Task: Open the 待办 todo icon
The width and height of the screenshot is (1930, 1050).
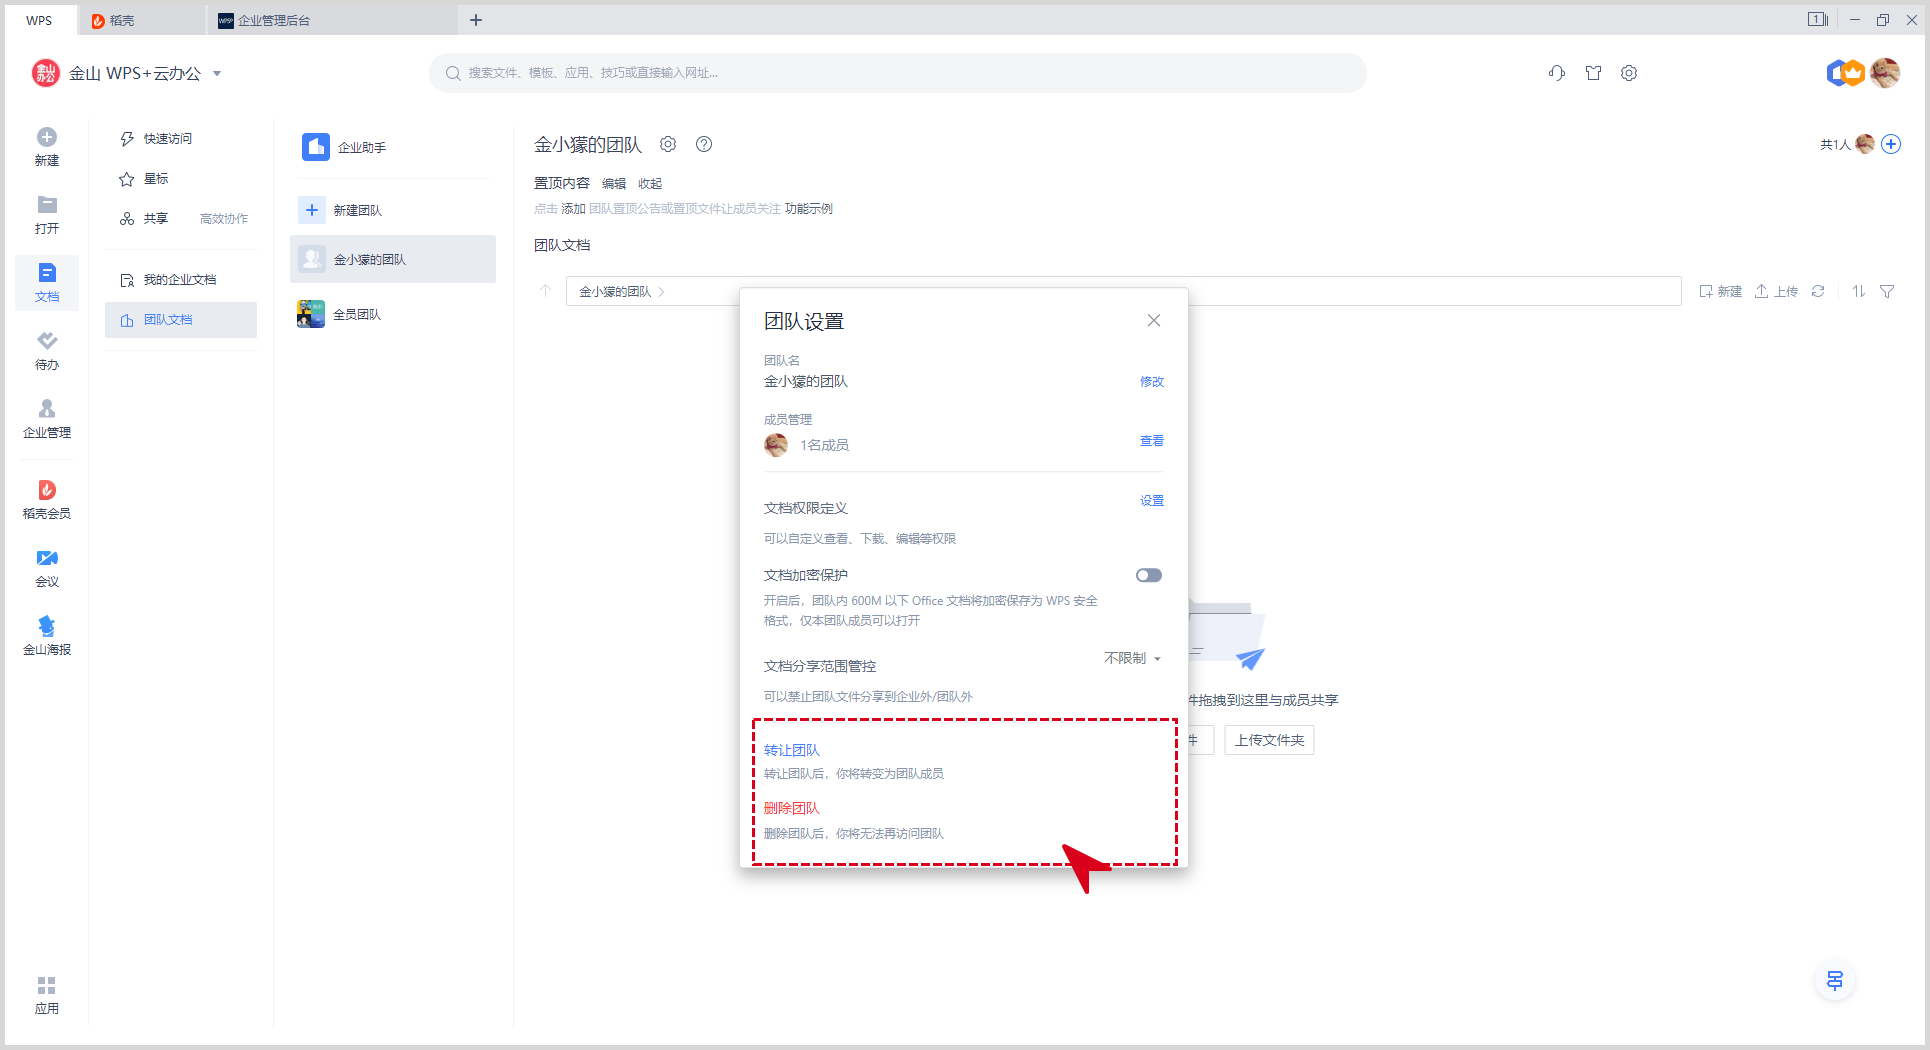Action: point(47,341)
